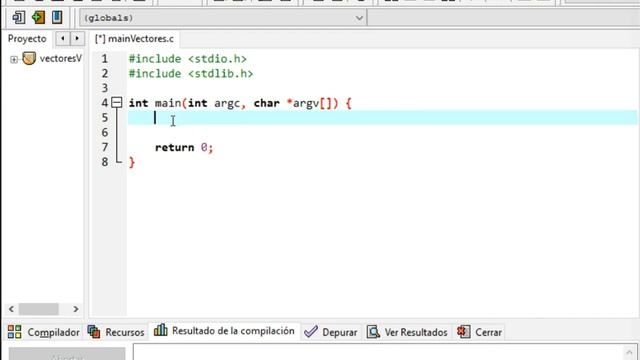
Task: Select the mainVectores.c editor tab
Action: tap(134, 39)
